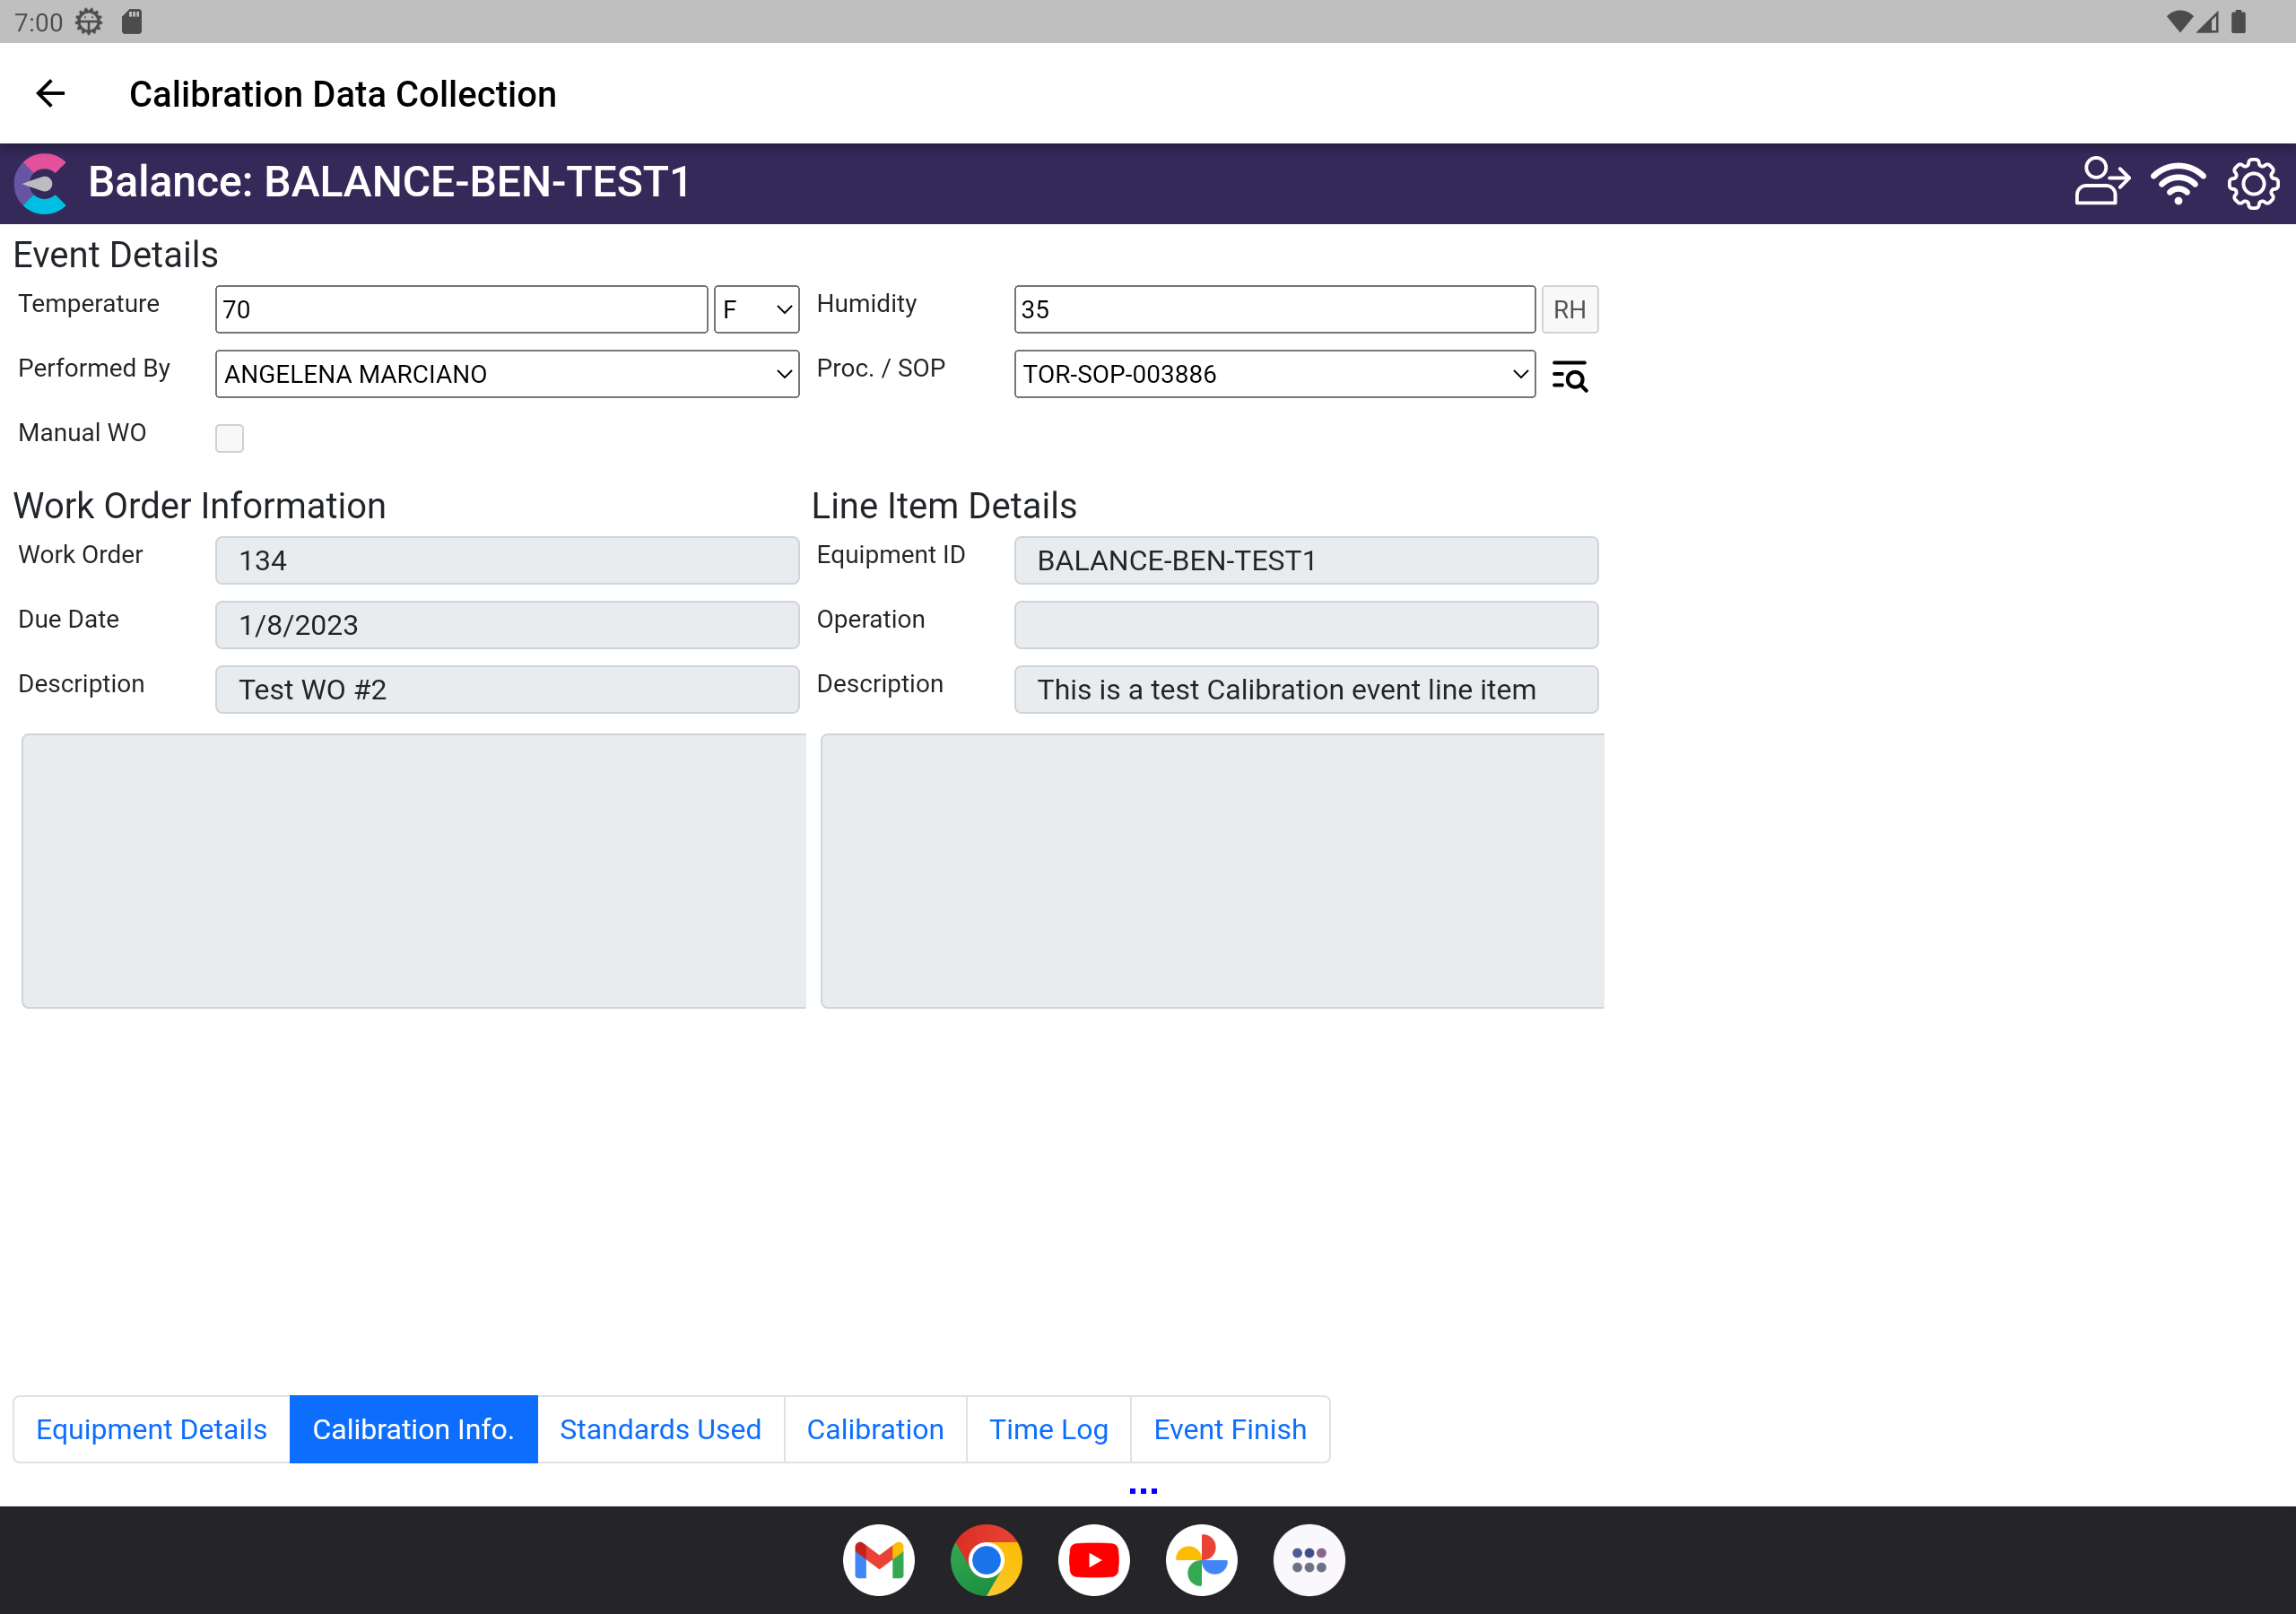Launch Chrome from the dock
Image resolution: width=2296 pixels, height=1614 pixels.
coord(986,1559)
